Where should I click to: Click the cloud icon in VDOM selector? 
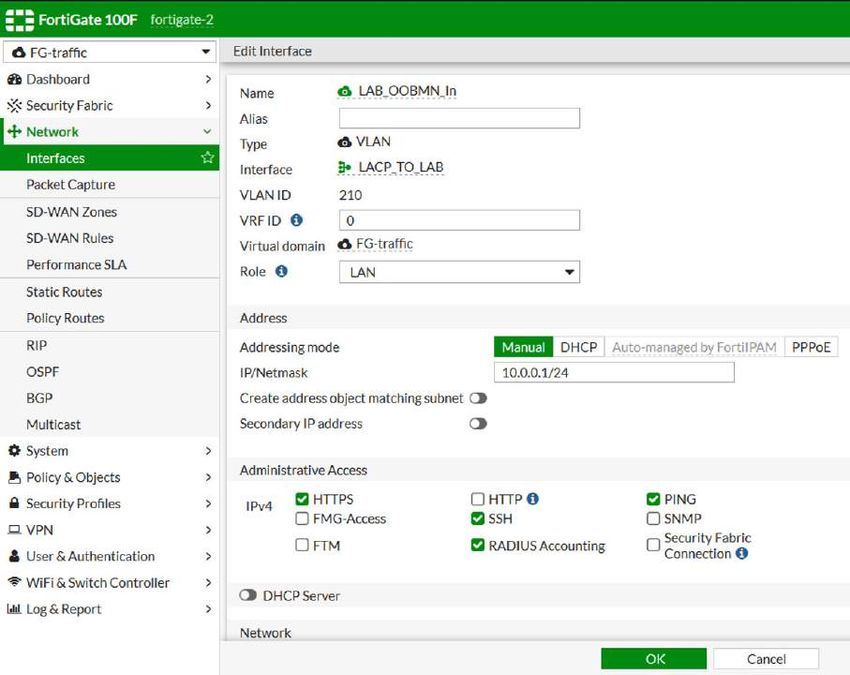coord(19,53)
